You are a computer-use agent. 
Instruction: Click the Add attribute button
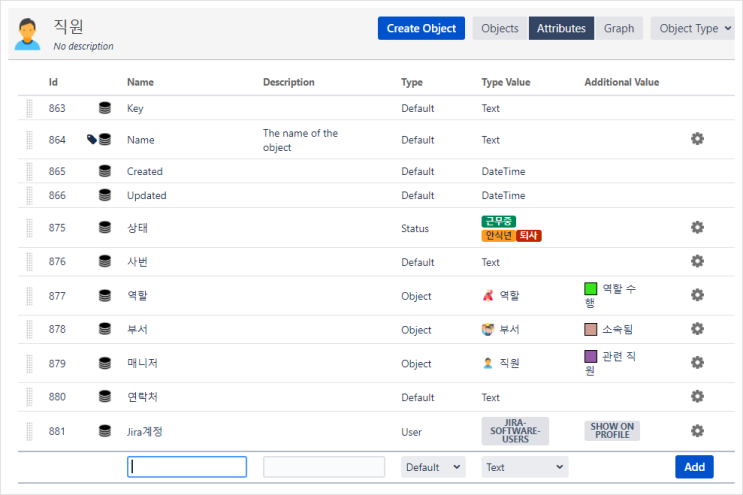tap(694, 467)
